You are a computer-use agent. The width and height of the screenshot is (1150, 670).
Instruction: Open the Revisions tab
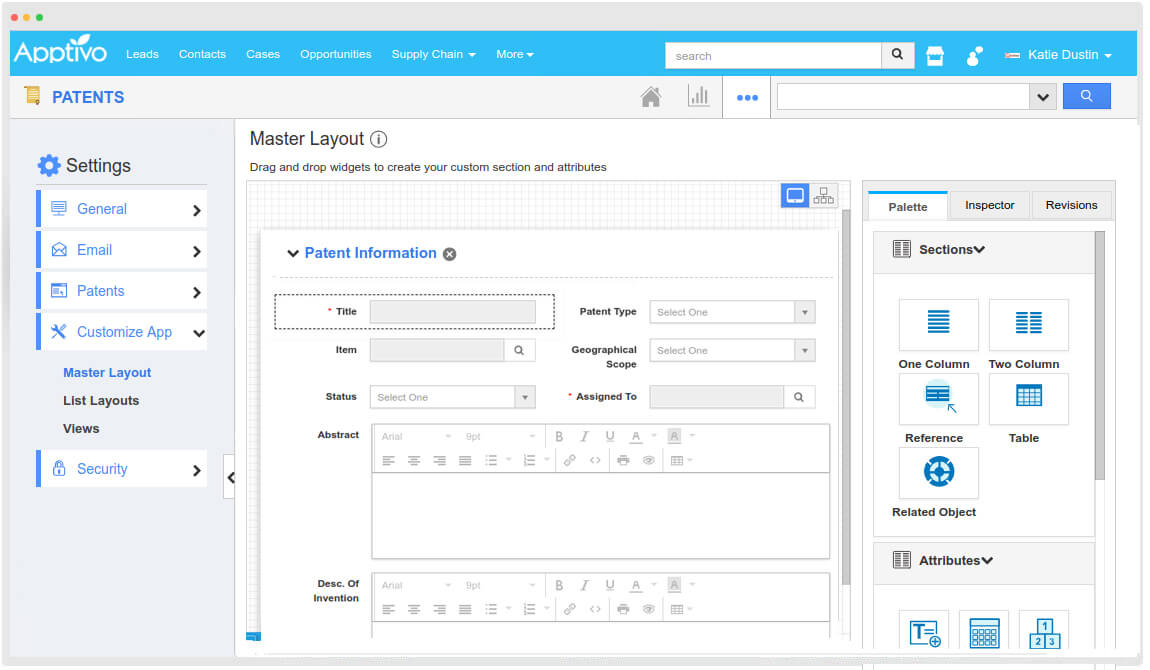(x=1071, y=205)
